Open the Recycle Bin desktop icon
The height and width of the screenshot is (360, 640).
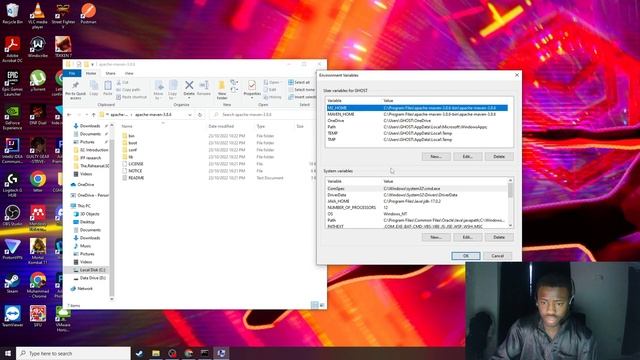(x=12, y=14)
